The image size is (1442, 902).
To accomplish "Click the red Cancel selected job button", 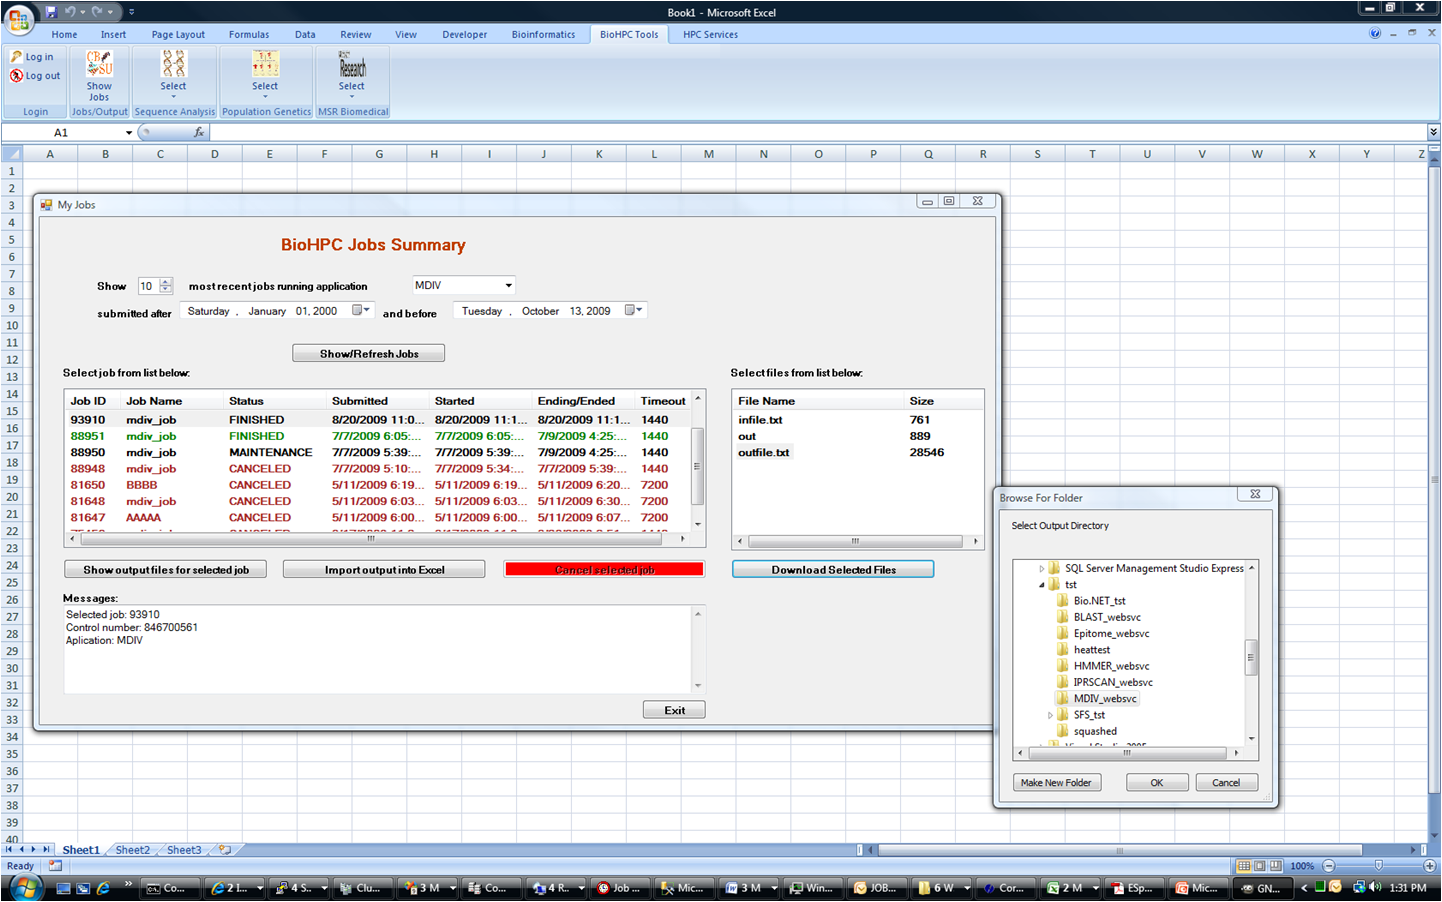I will coord(604,569).
